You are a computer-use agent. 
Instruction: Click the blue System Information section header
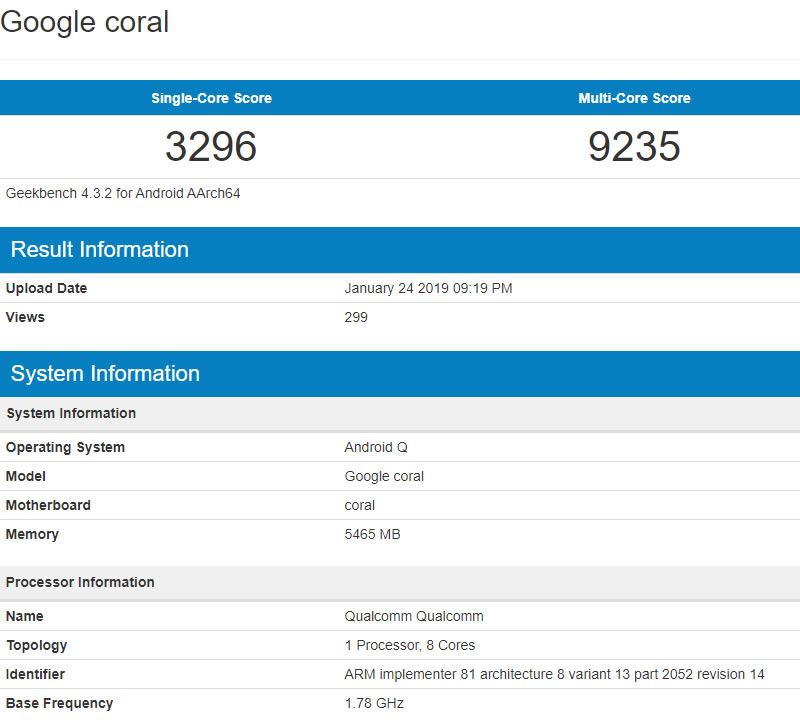(105, 374)
